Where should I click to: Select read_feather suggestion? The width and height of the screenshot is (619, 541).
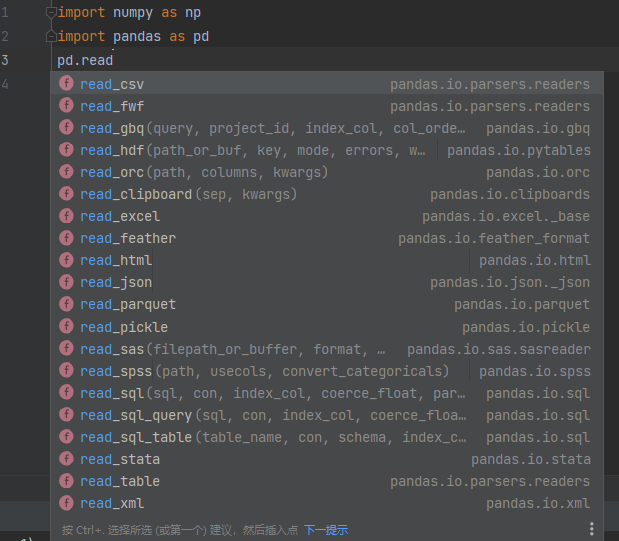[327, 238]
